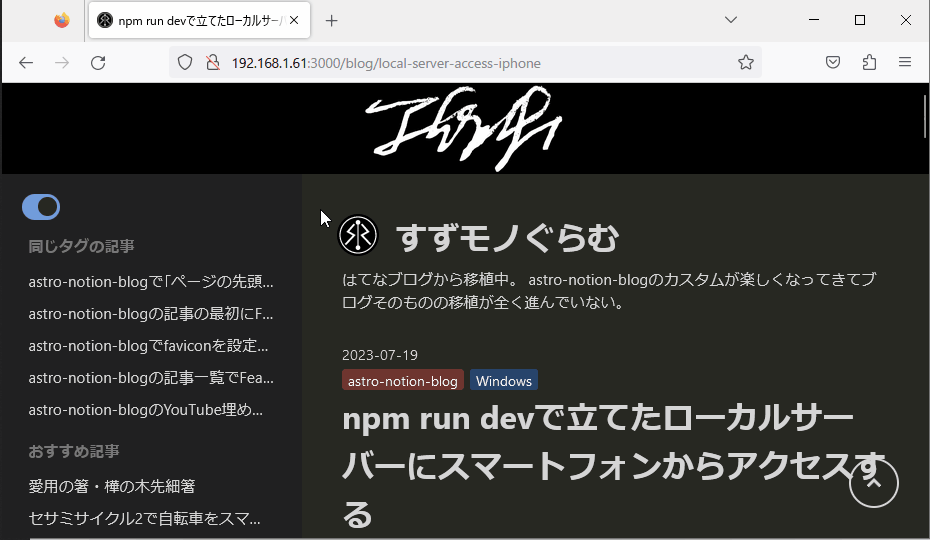Bookmark this page with the star
The image size is (930, 540).
[x=746, y=62]
